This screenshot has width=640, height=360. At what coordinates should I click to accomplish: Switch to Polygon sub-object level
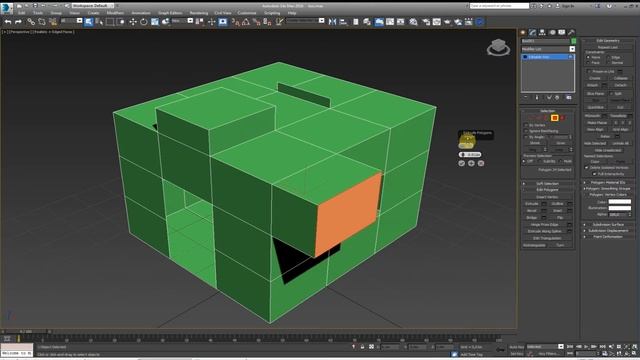[x=554, y=118]
